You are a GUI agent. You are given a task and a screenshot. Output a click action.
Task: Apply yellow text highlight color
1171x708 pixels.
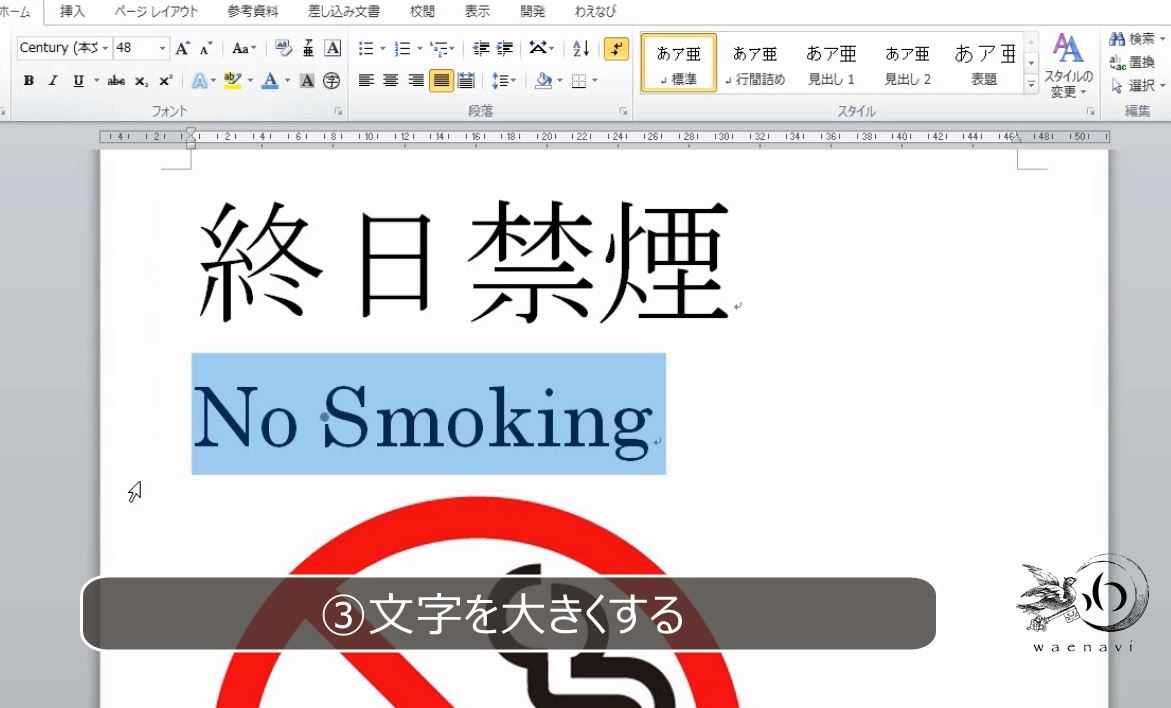click(232, 81)
